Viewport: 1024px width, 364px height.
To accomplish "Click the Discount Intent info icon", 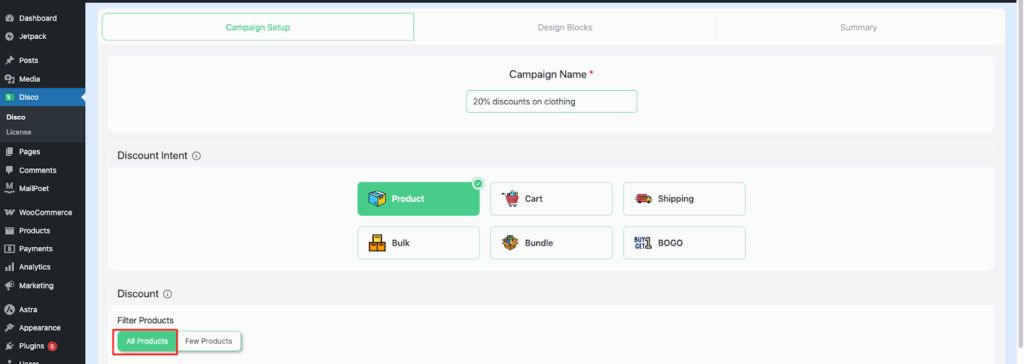I will 197,156.
